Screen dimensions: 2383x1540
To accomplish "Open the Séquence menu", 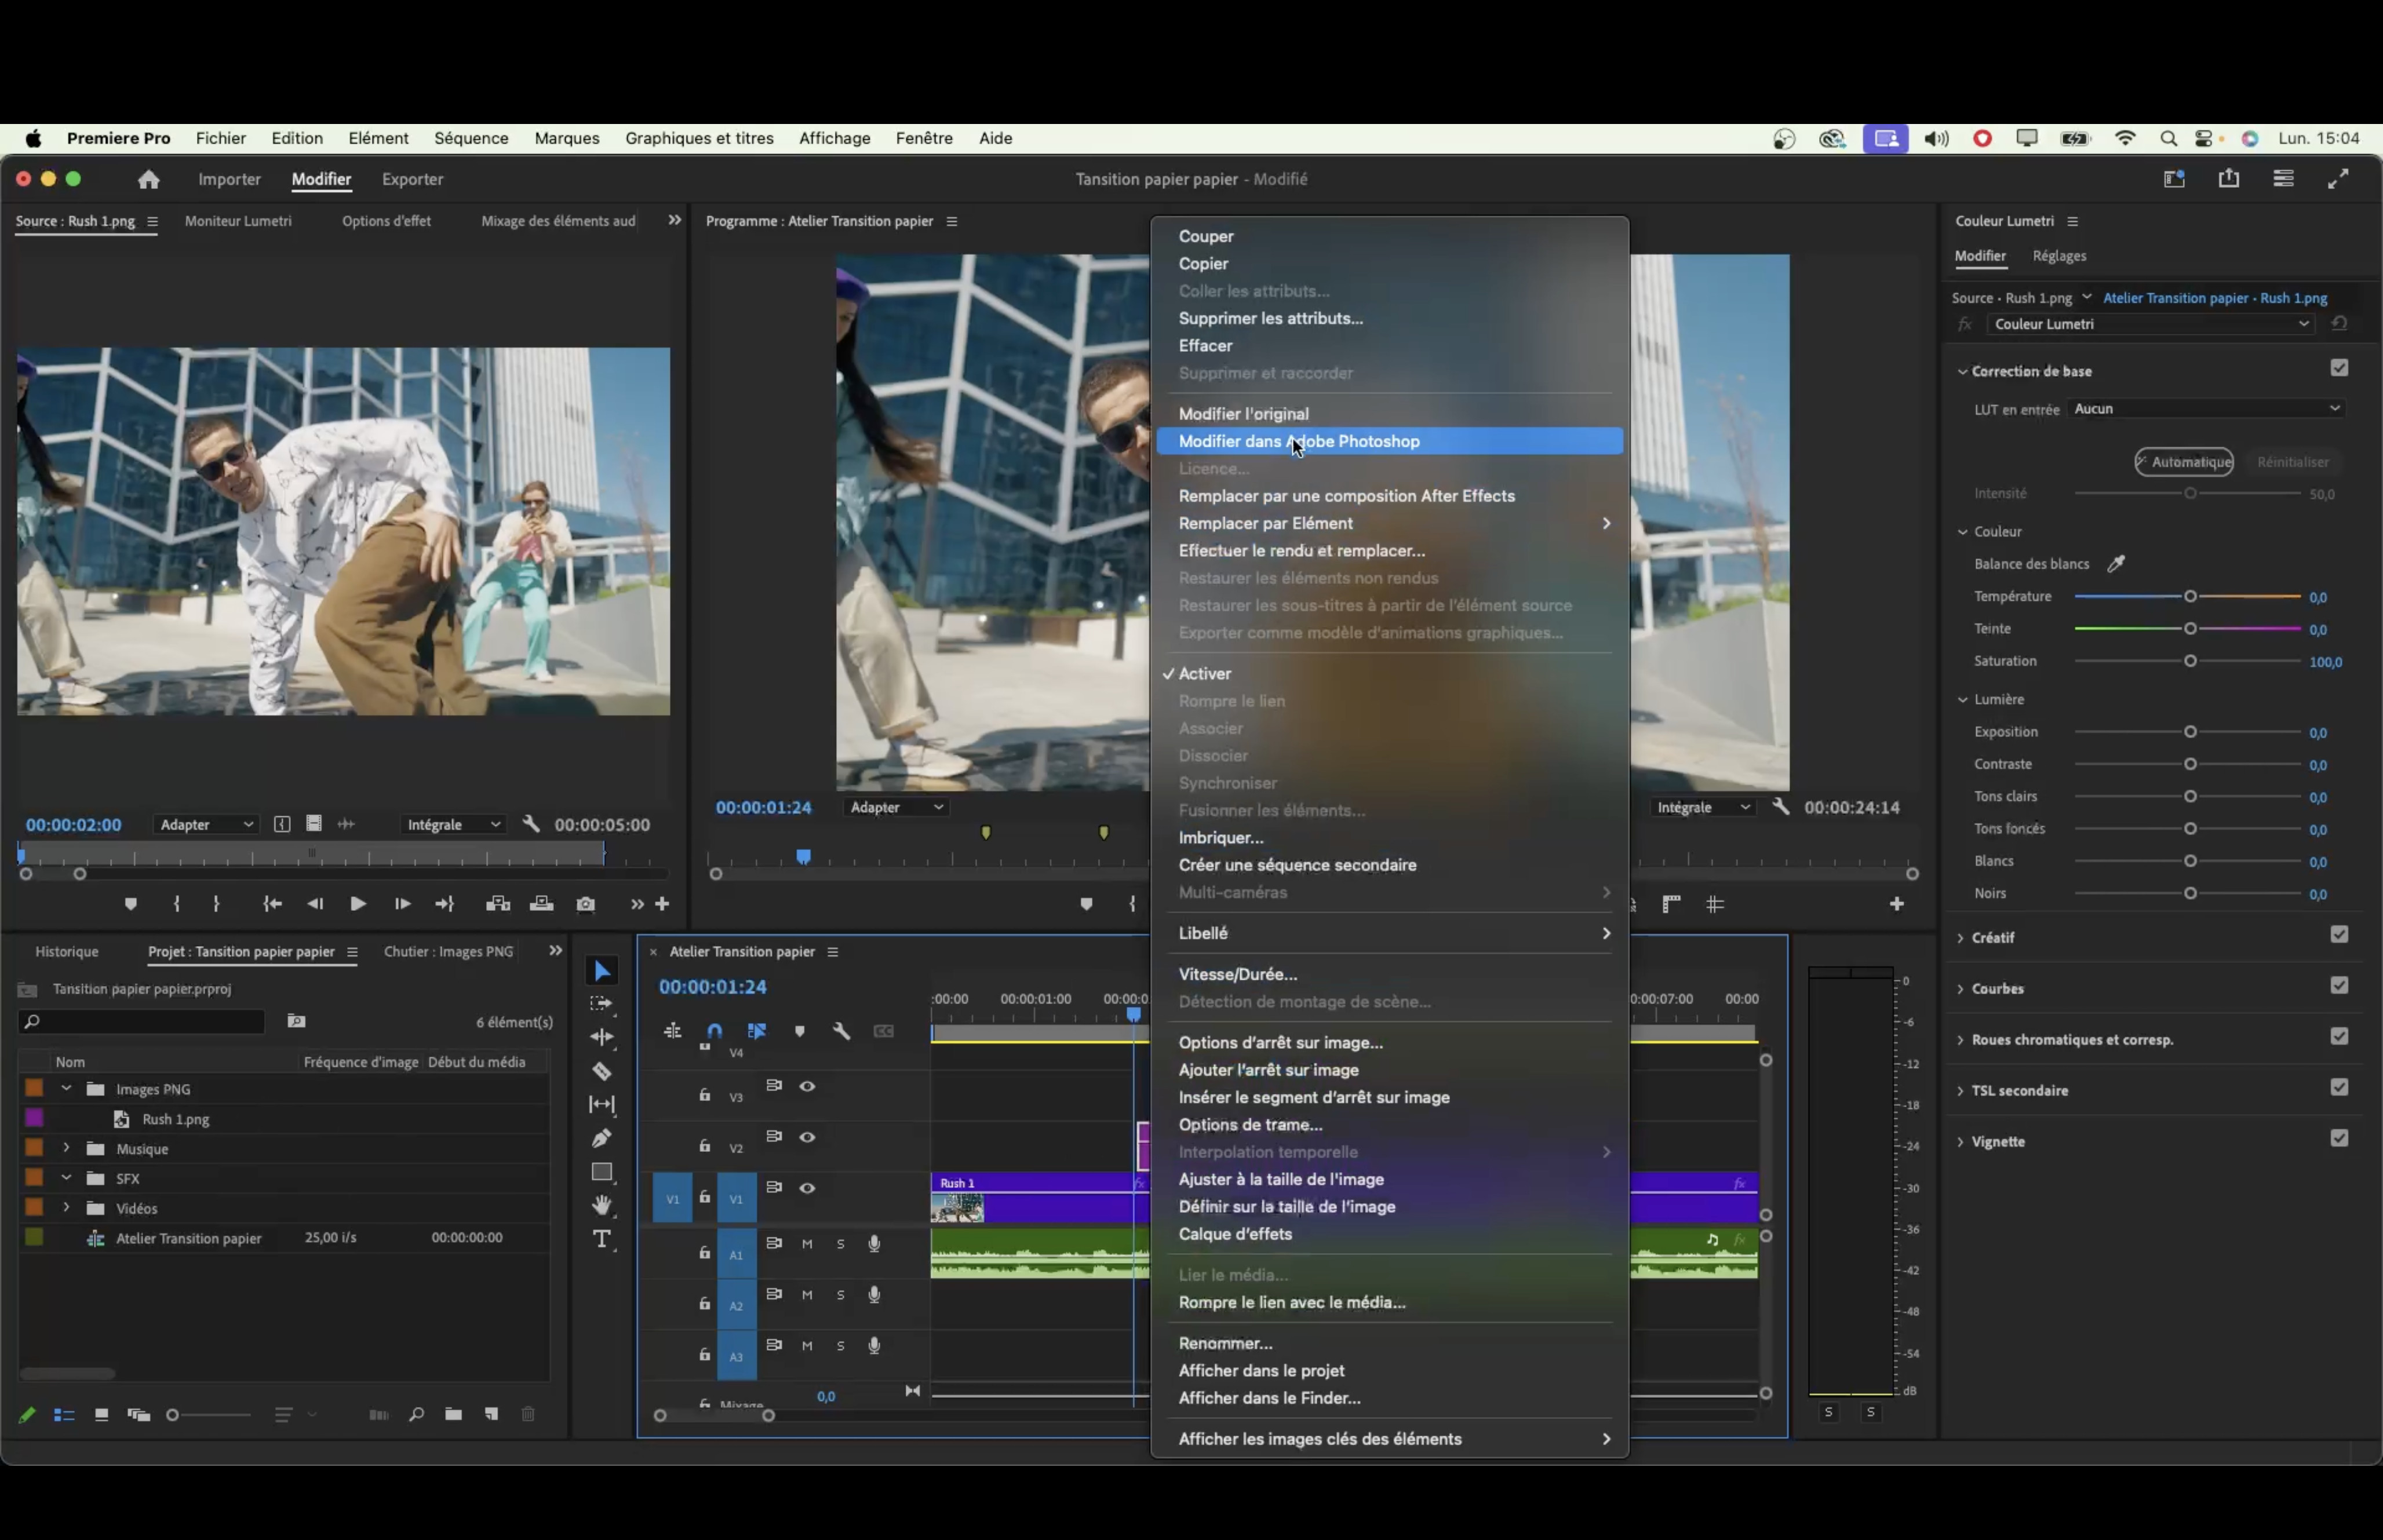I will (471, 138).
